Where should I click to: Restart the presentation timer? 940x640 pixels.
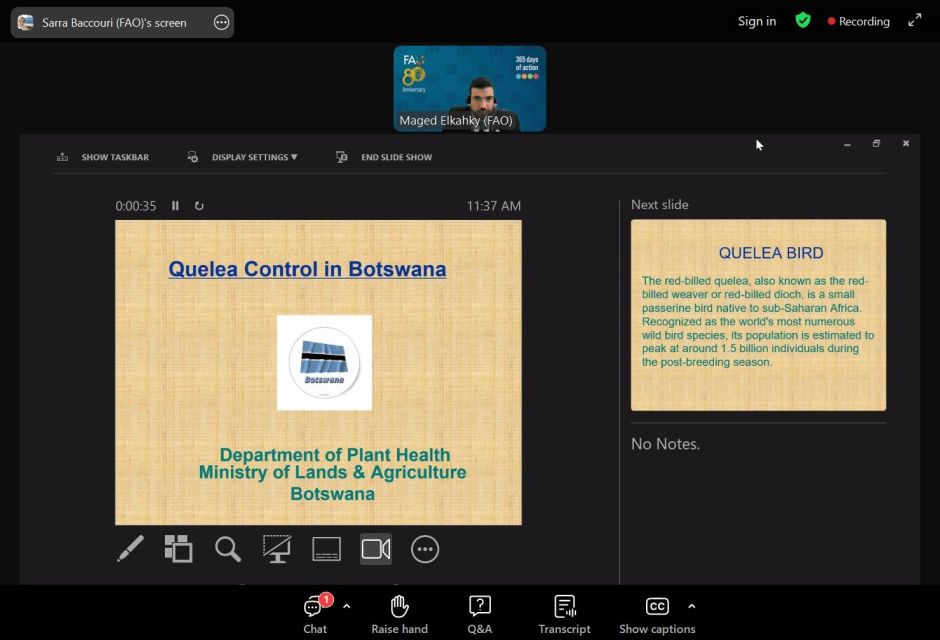pyautogui.click(x=199, y=206)
